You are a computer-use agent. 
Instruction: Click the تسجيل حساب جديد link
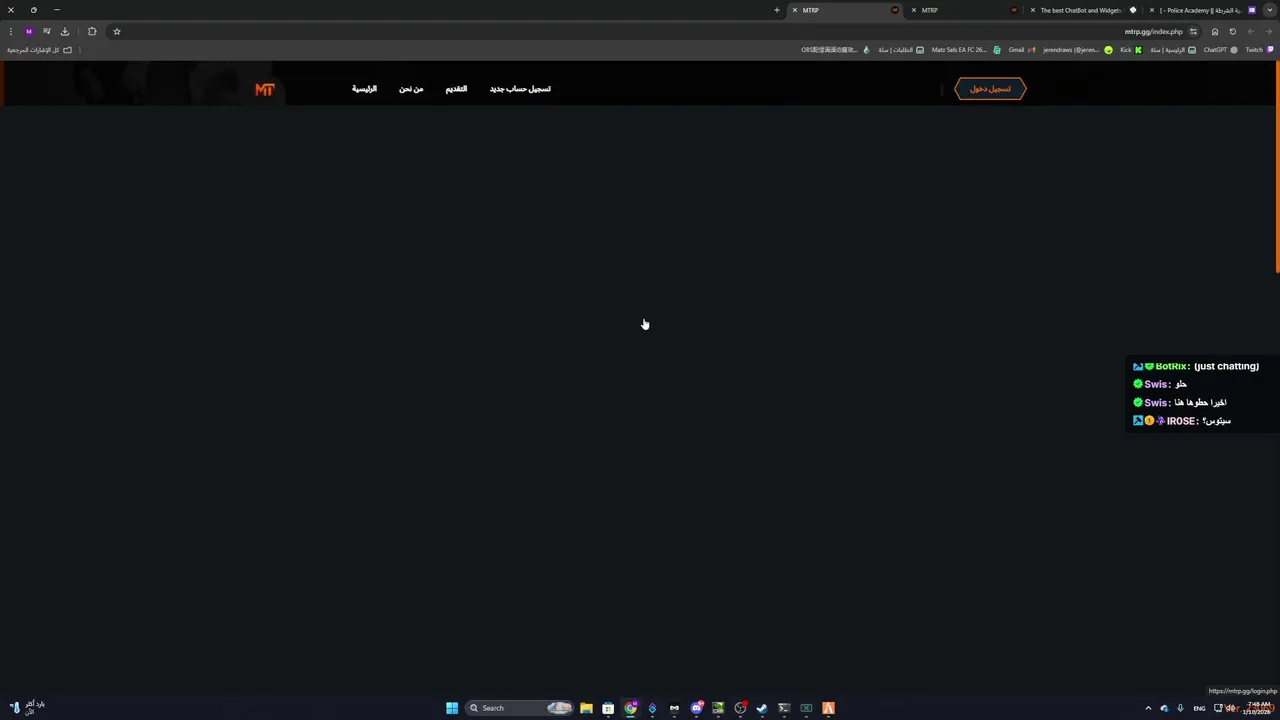520,89
